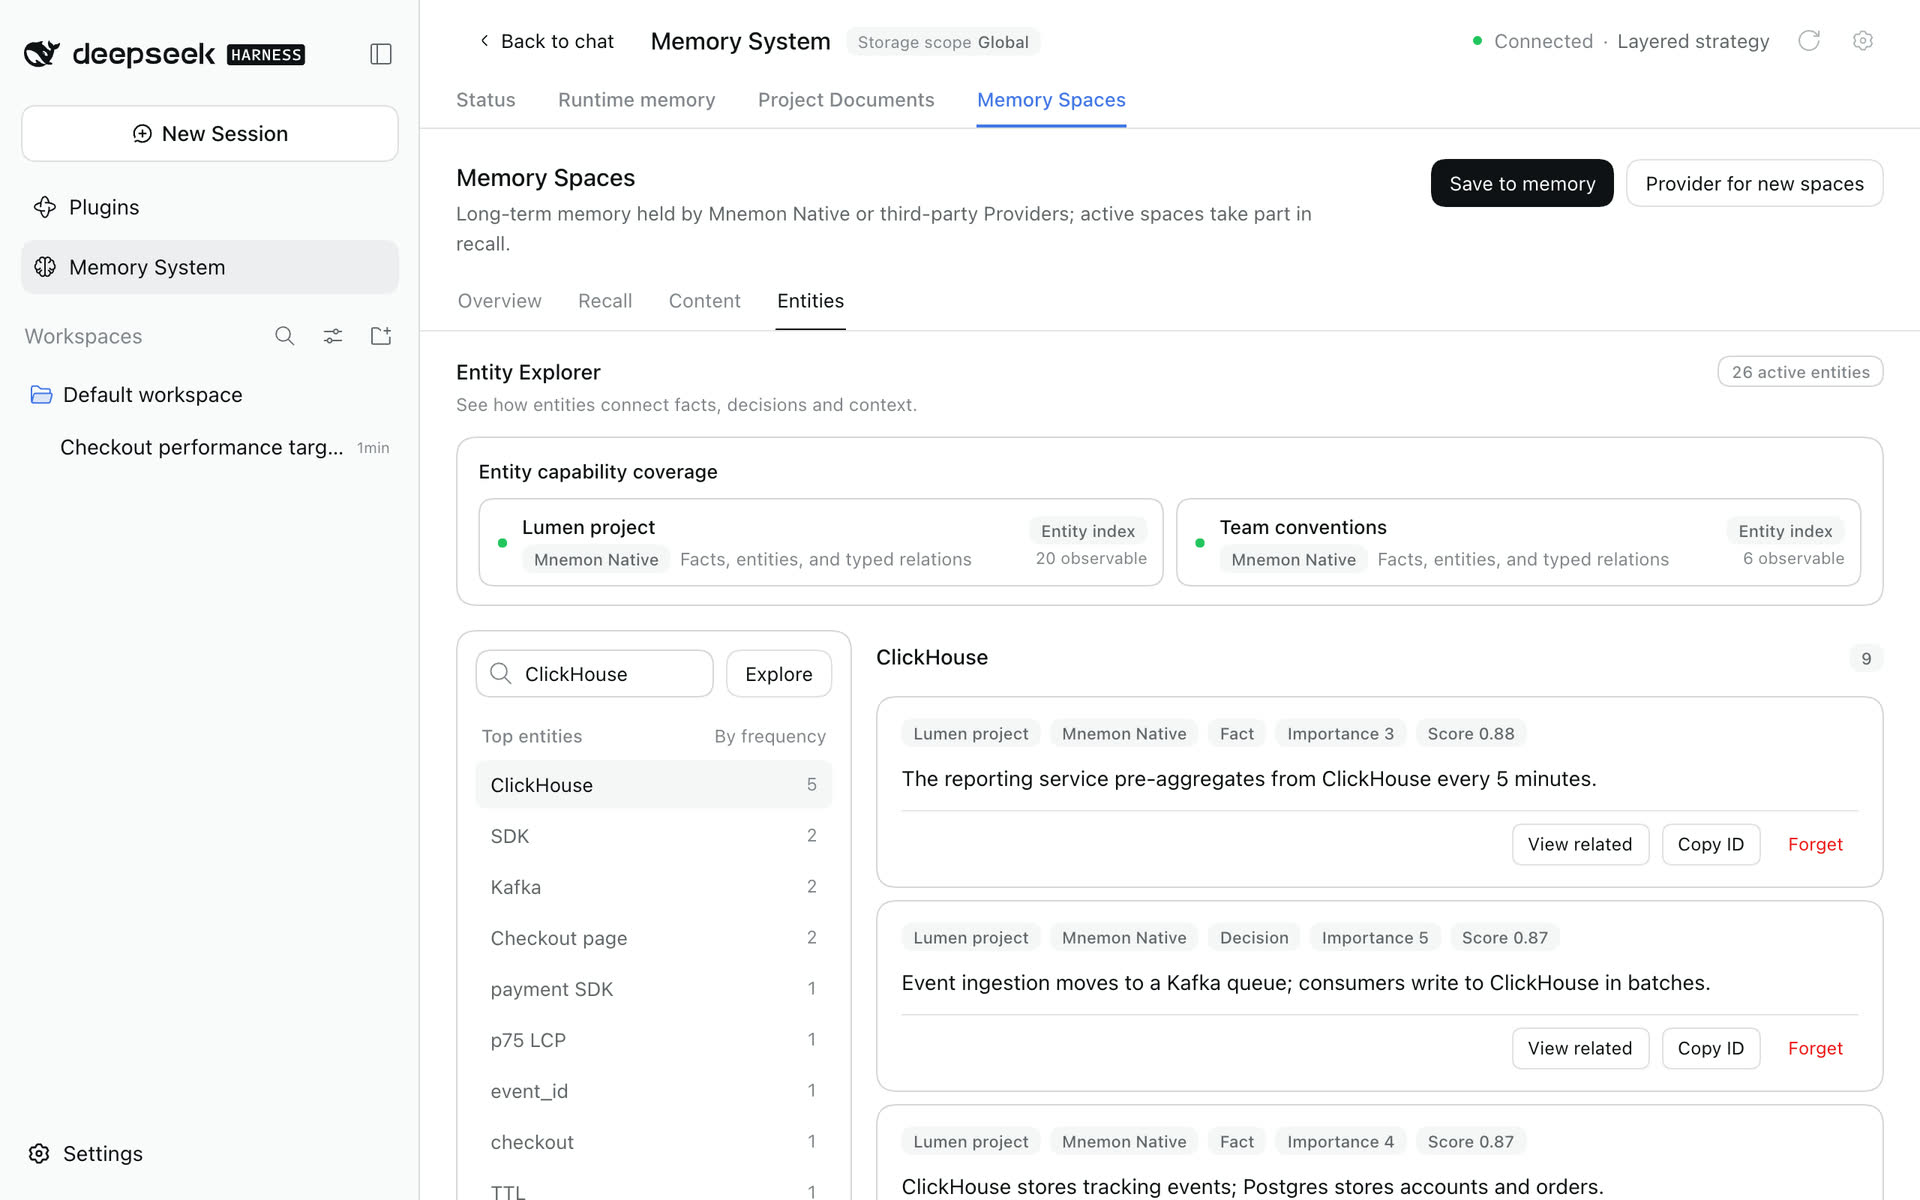This screenshot has height=1200, width=1920.
Task: Switch to the Runtime memory tab
Action: [637, 100]
